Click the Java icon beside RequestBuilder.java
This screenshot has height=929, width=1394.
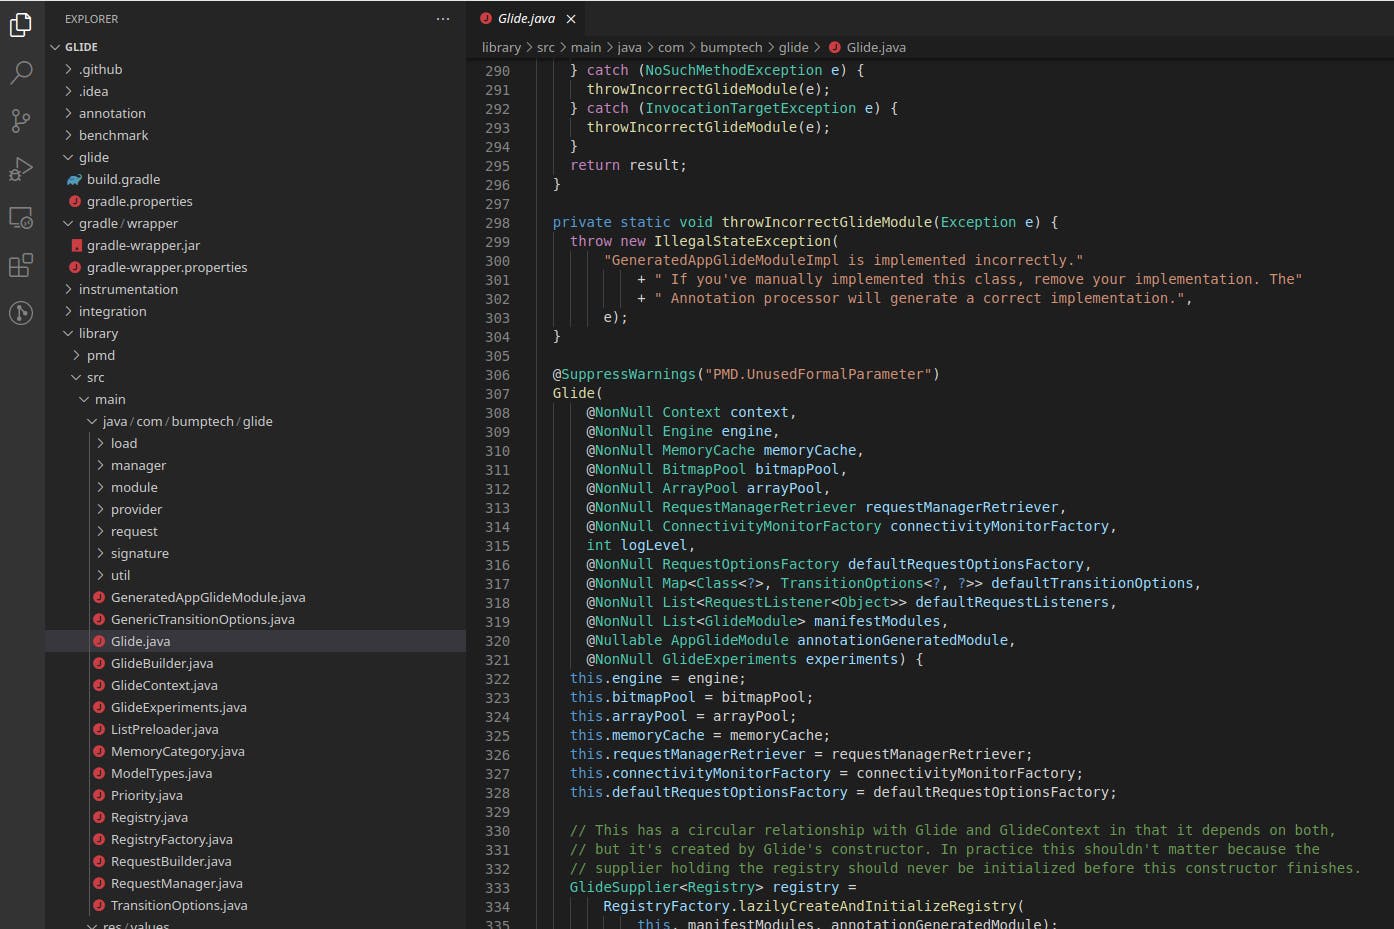tap(99, 862)
